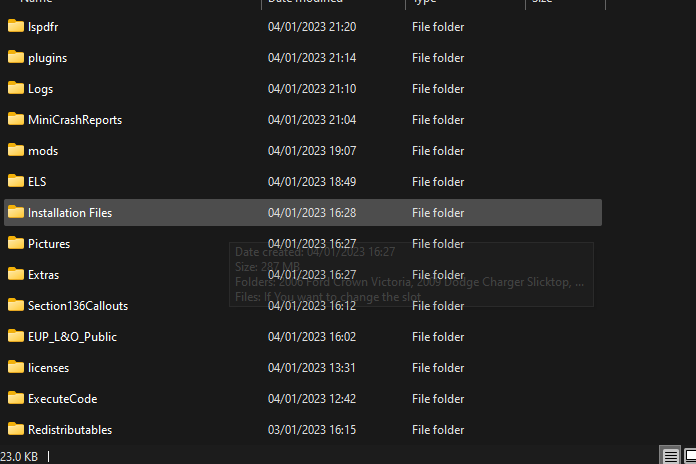
Task: Click the Redistributables folder name
Action: click(70, 430)
